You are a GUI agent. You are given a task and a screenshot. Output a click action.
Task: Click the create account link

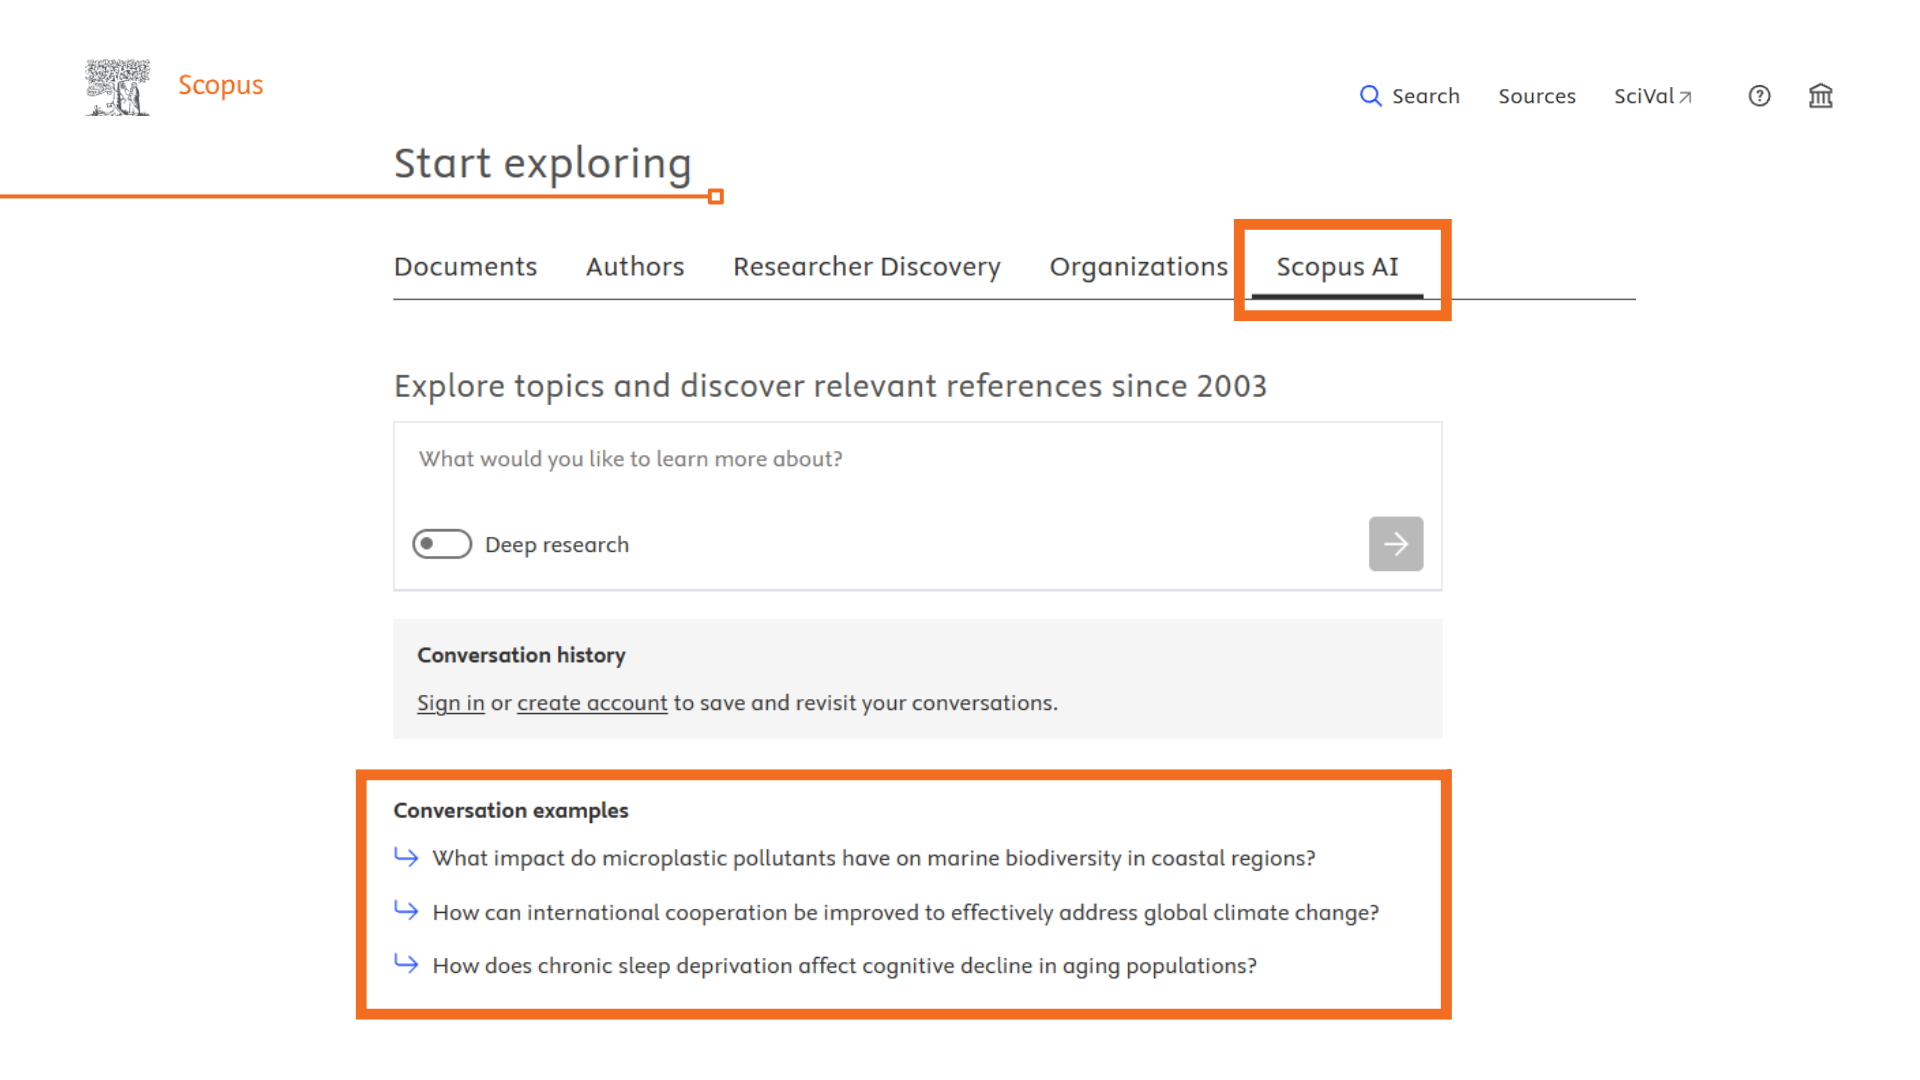tap(592, 703)
